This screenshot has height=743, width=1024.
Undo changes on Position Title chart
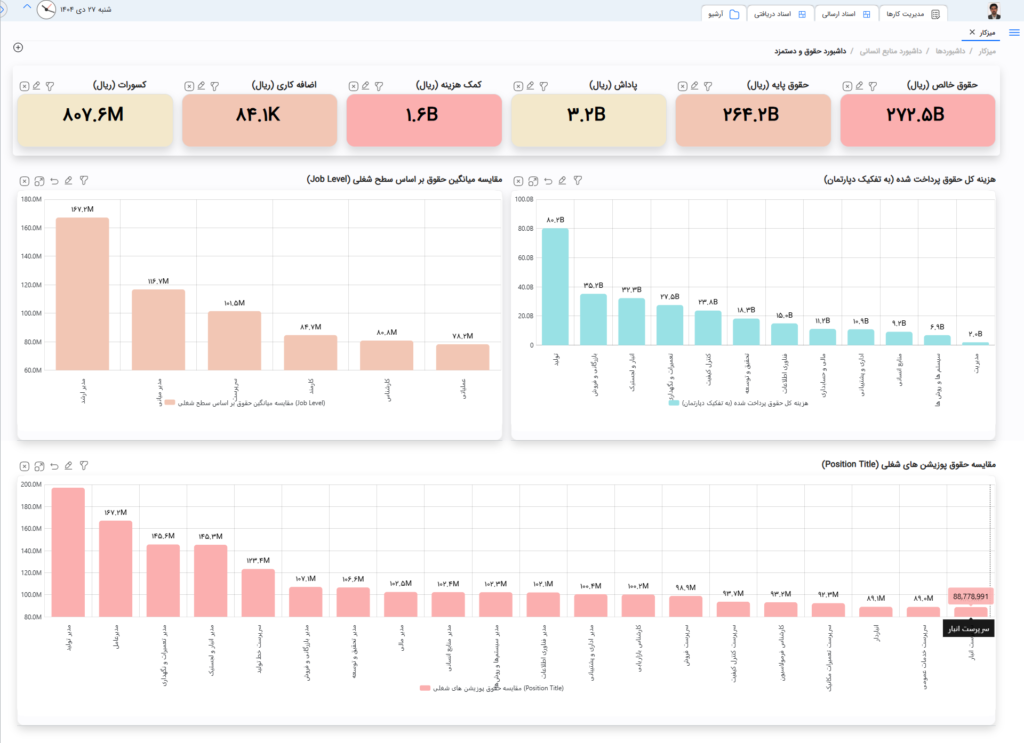54,466
